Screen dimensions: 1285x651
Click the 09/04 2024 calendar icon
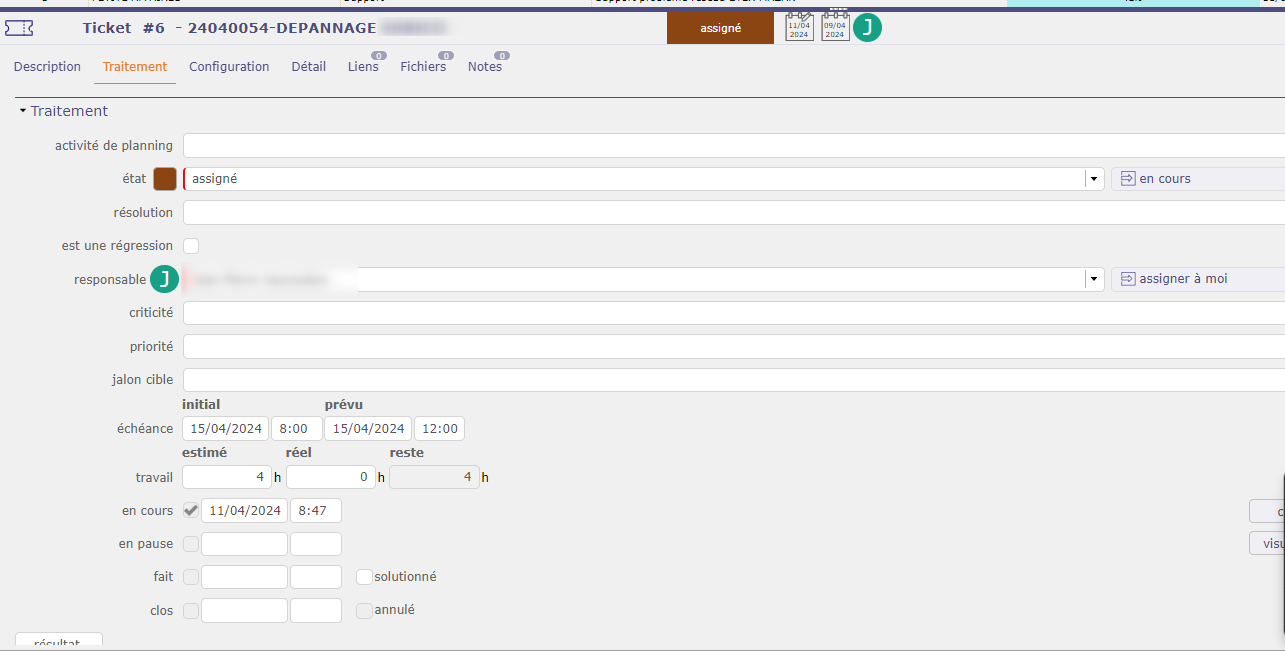[835, 27]
